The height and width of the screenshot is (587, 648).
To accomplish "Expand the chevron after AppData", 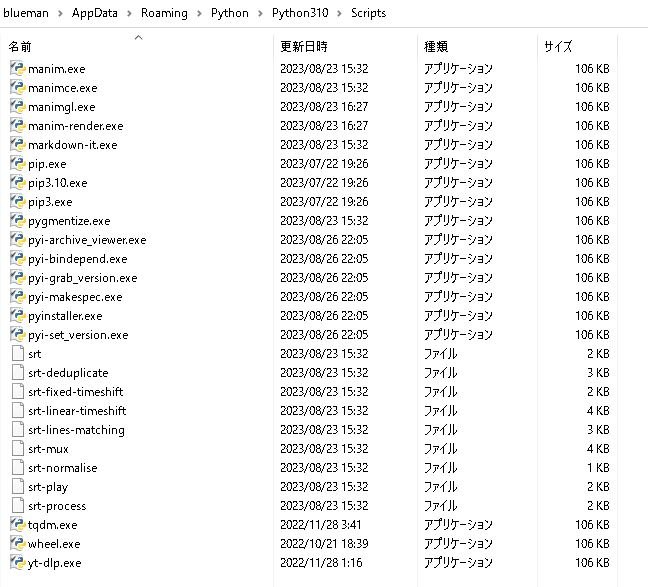I will [x=129, y=13].
